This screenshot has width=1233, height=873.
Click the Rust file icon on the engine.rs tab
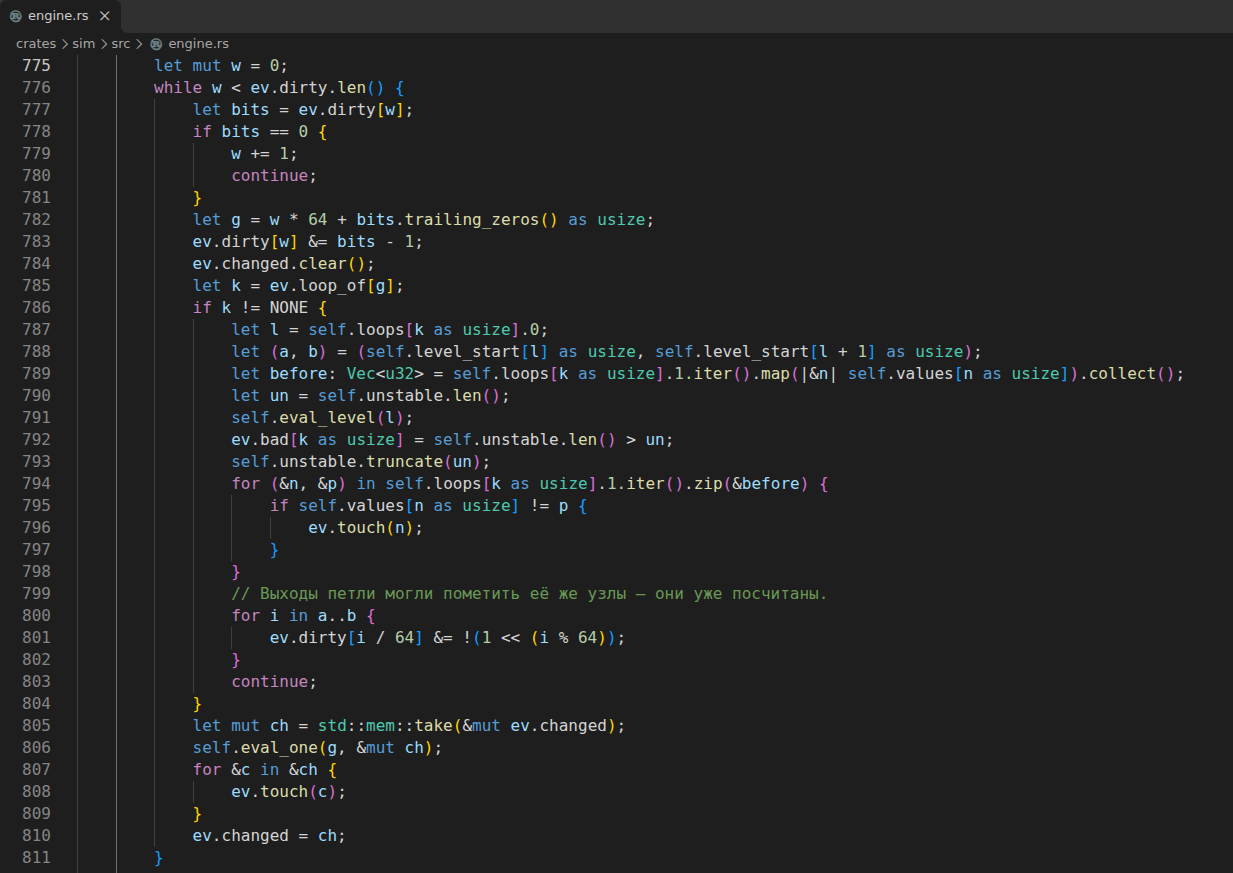(15, 17)
